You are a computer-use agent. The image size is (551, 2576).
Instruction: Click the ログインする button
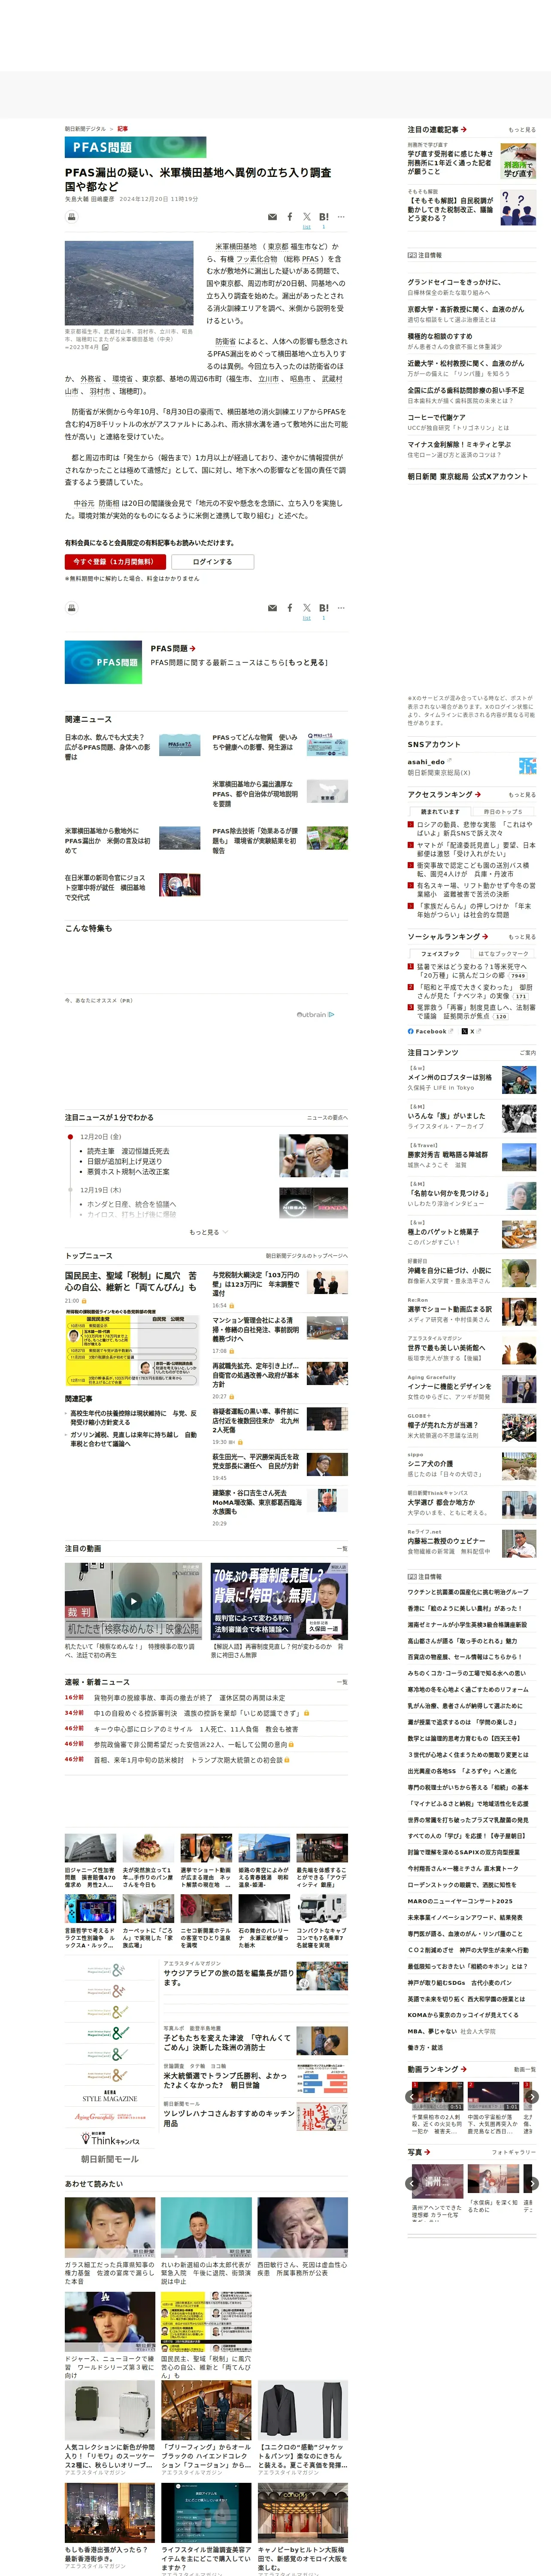coord(212,562)
